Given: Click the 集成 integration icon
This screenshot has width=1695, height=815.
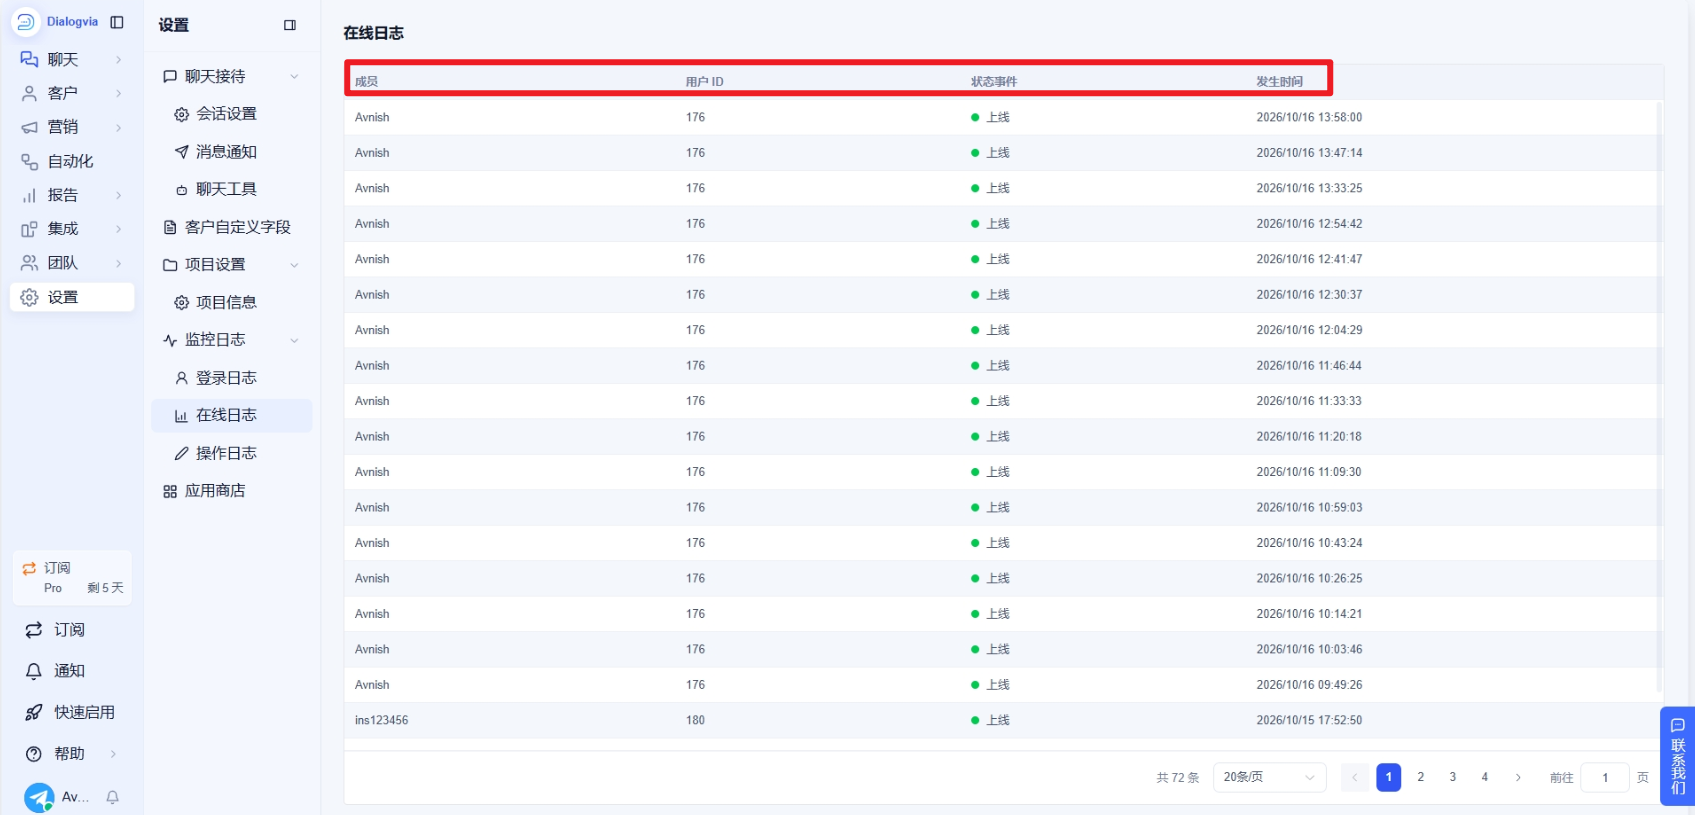Looking at the screenshot, I should [29, 229].
